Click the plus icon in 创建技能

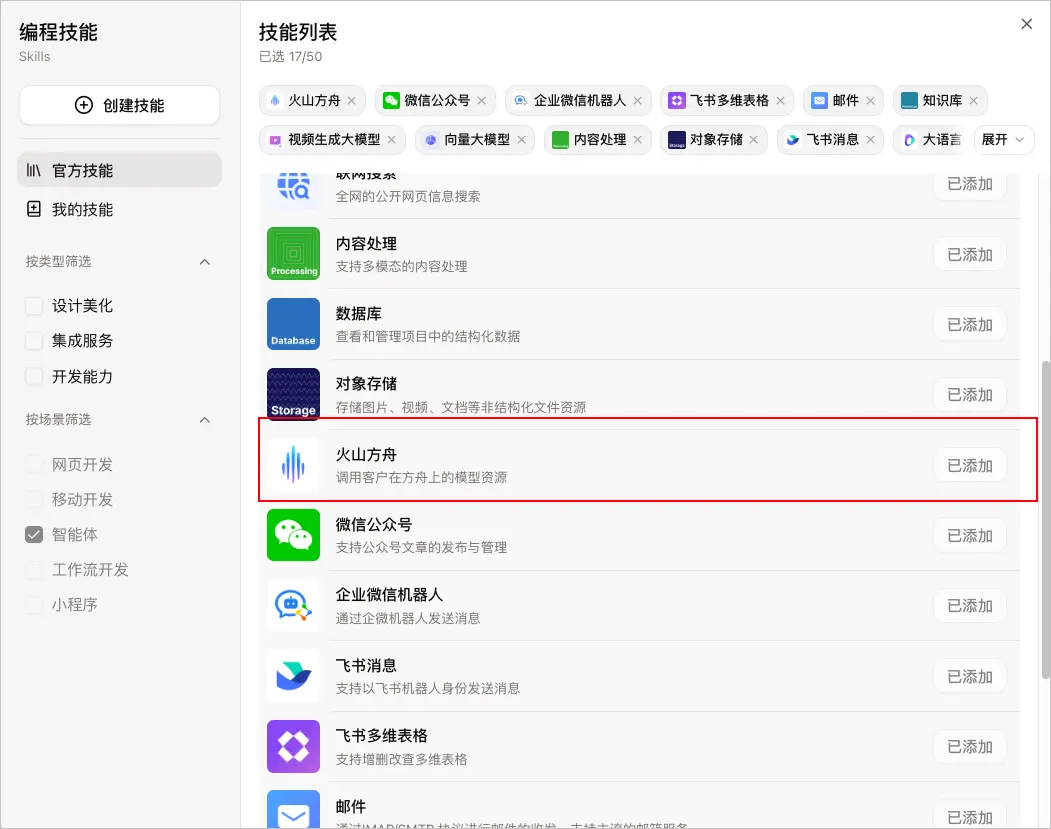[84, 105]
